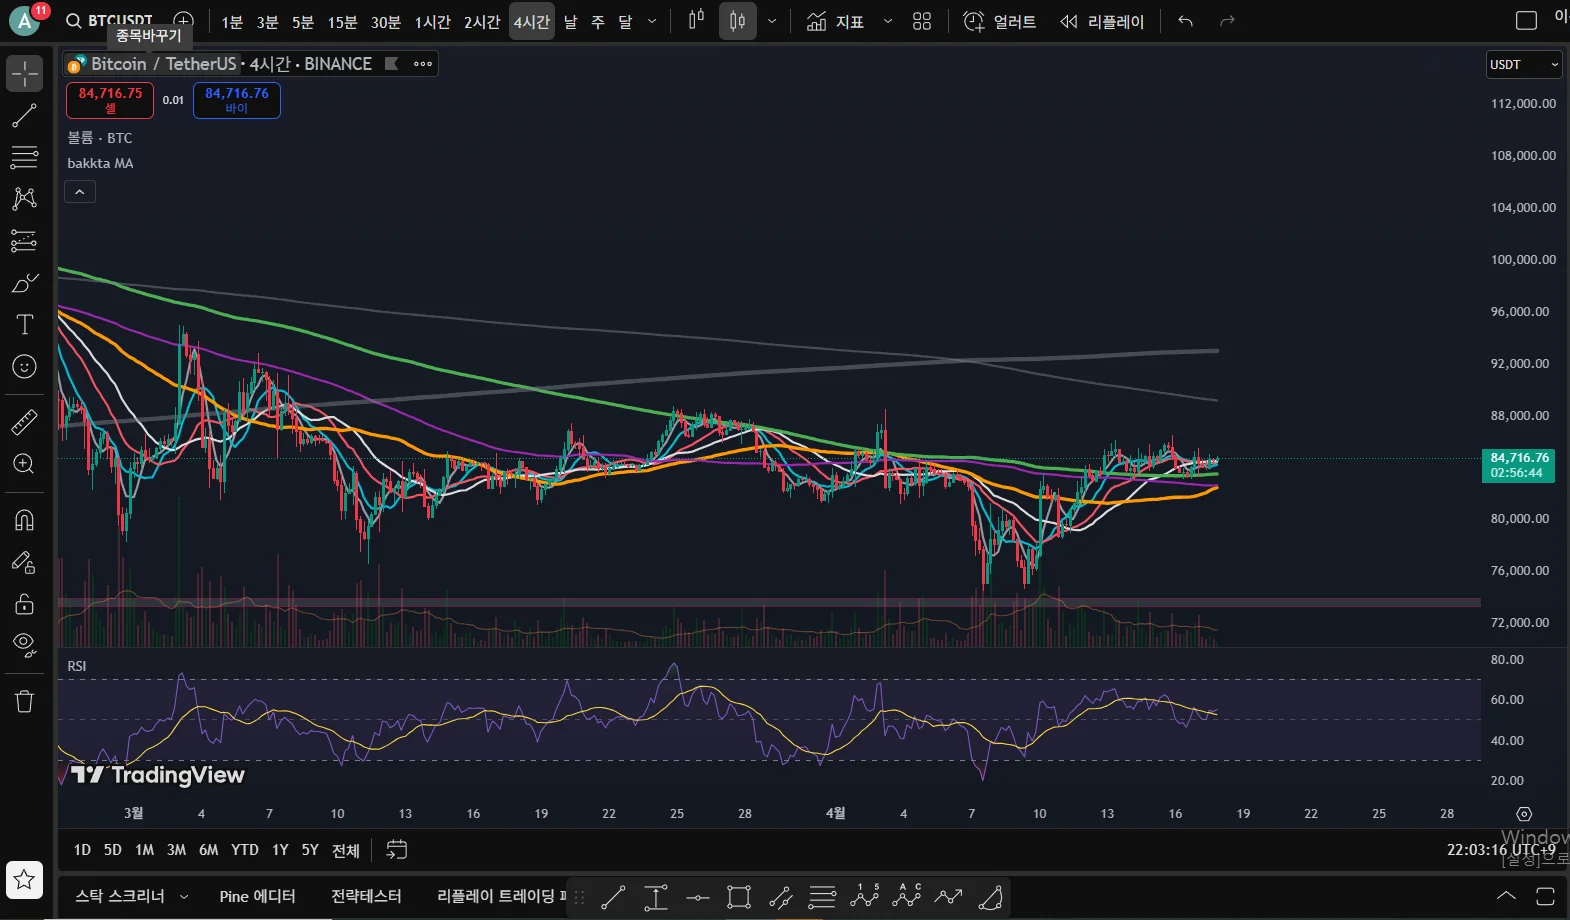Hide all drawings with eye icon
The height and width of the screenshot is (920, 1570).
pos(24,643)
